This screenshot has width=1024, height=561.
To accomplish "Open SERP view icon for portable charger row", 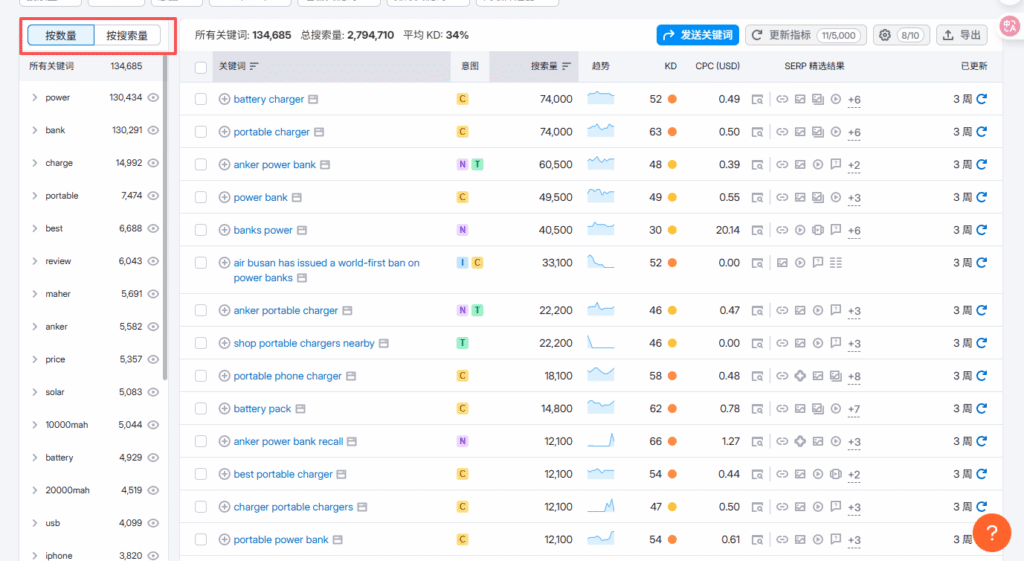I will (757, 132).
